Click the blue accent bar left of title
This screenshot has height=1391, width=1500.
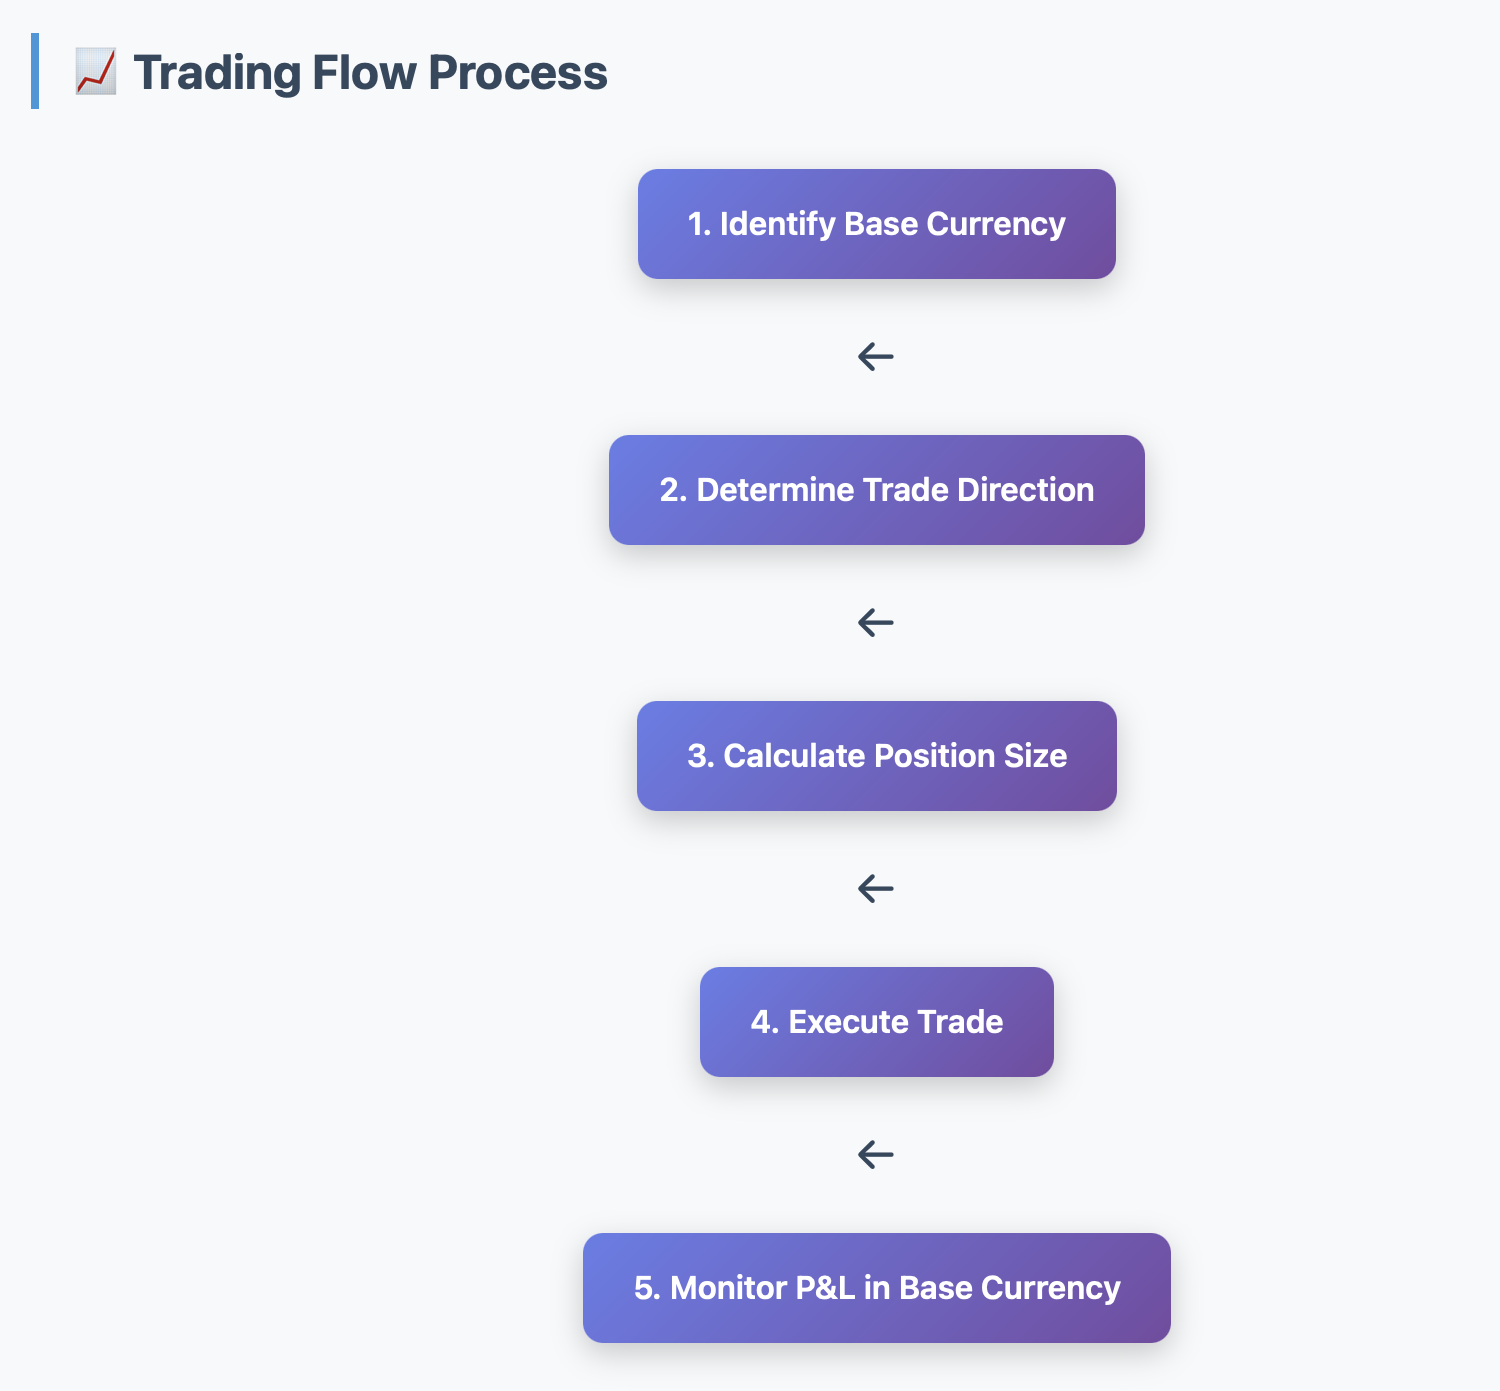pyautogui.click(x=35, y=71)
